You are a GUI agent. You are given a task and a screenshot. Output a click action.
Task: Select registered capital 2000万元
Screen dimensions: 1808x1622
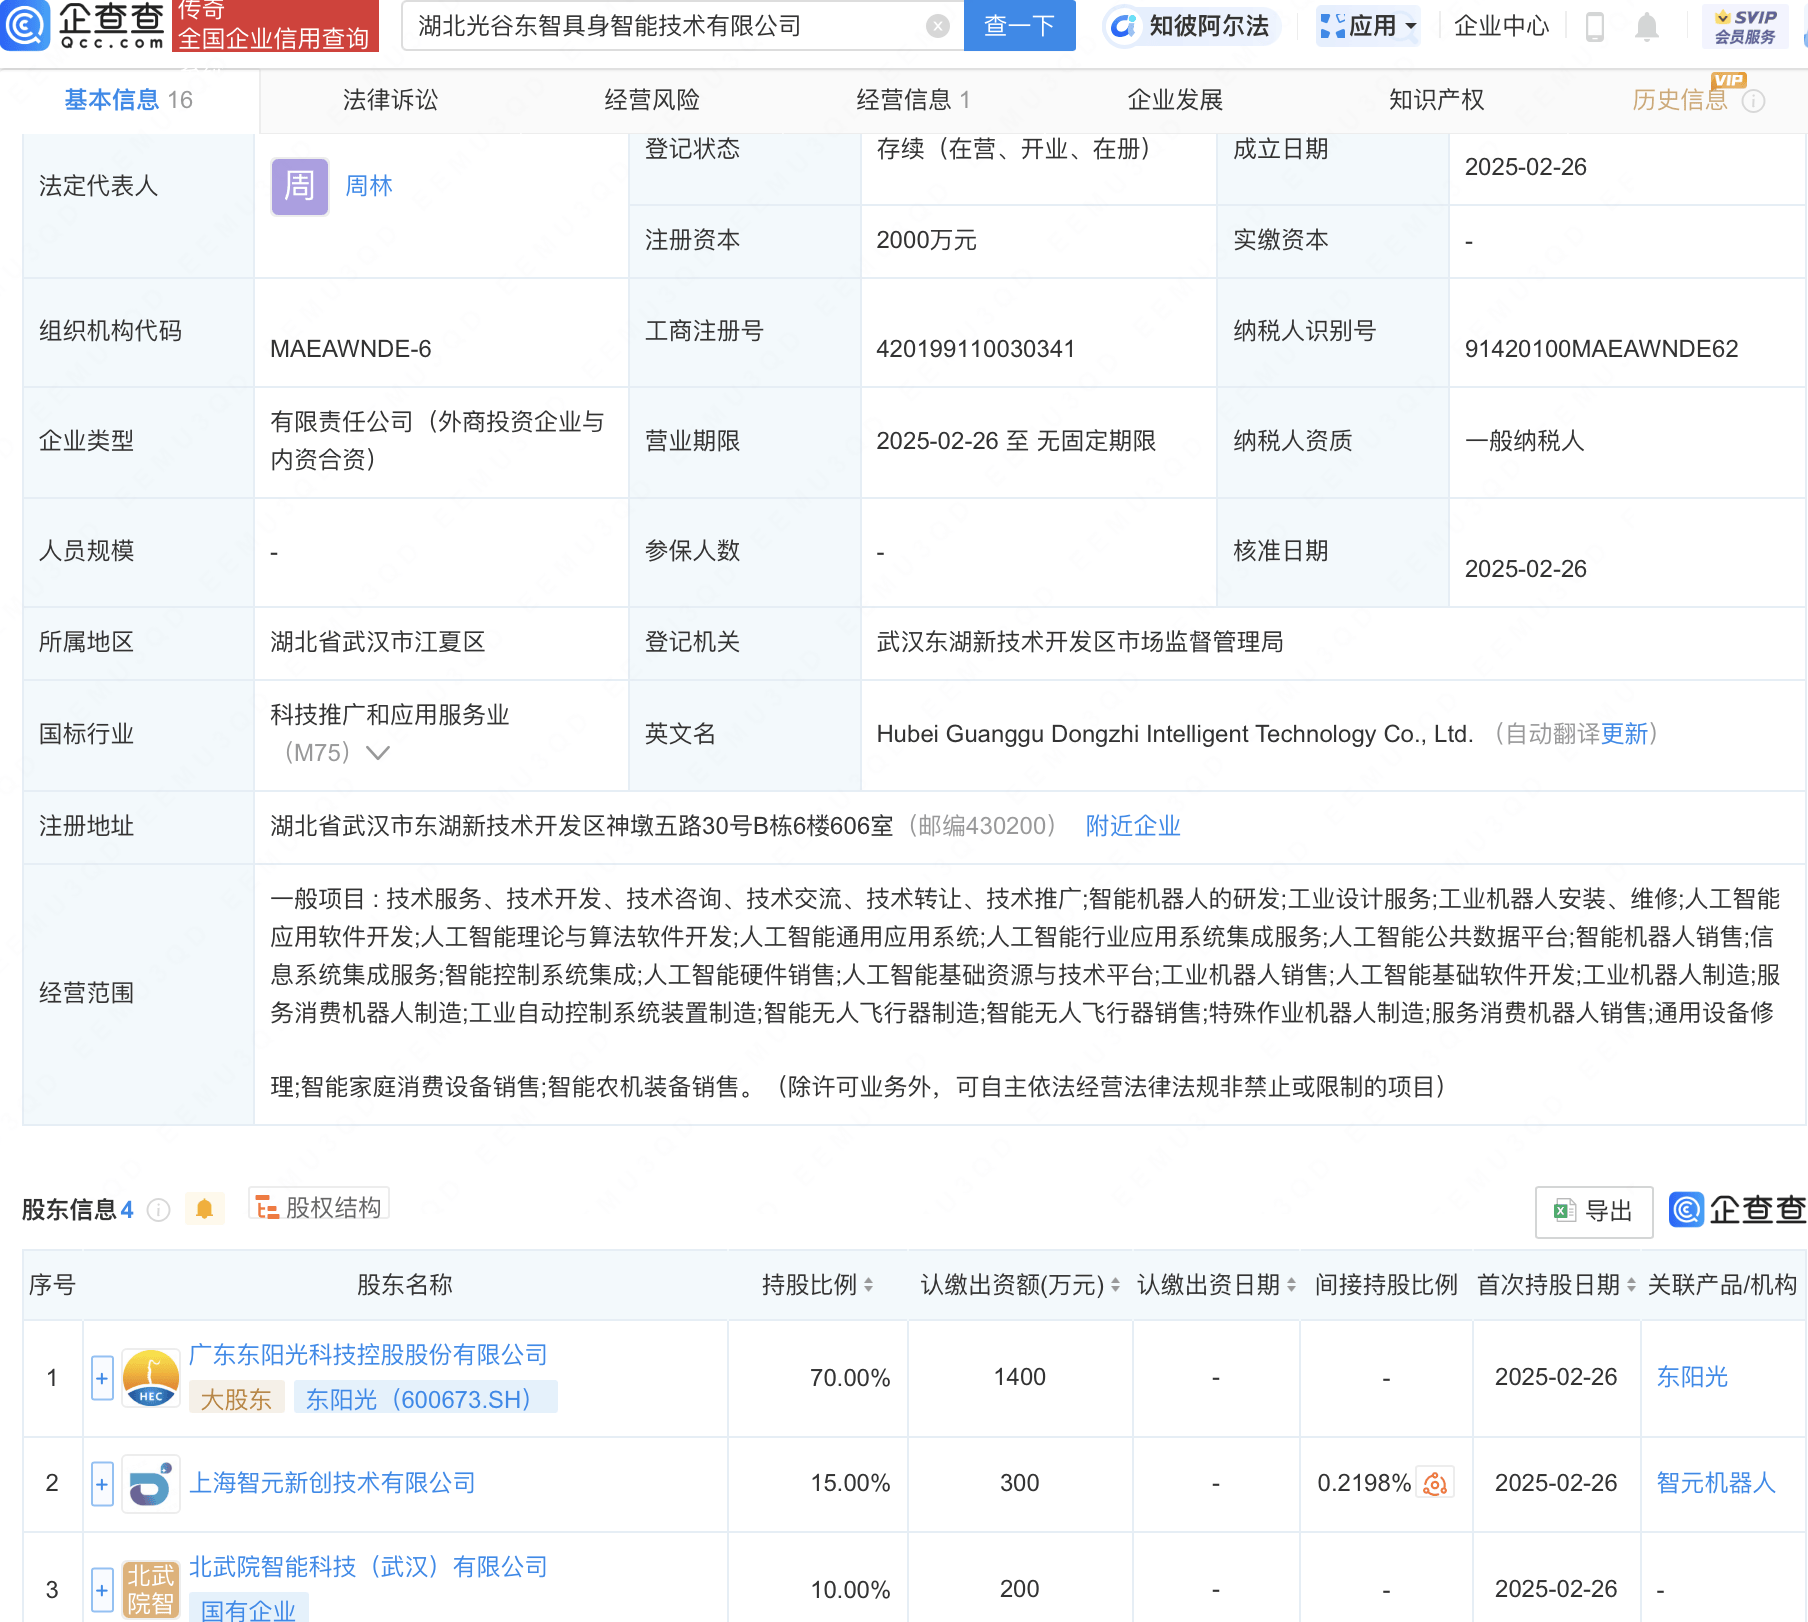pyautogui.click(x=926, y=240)
